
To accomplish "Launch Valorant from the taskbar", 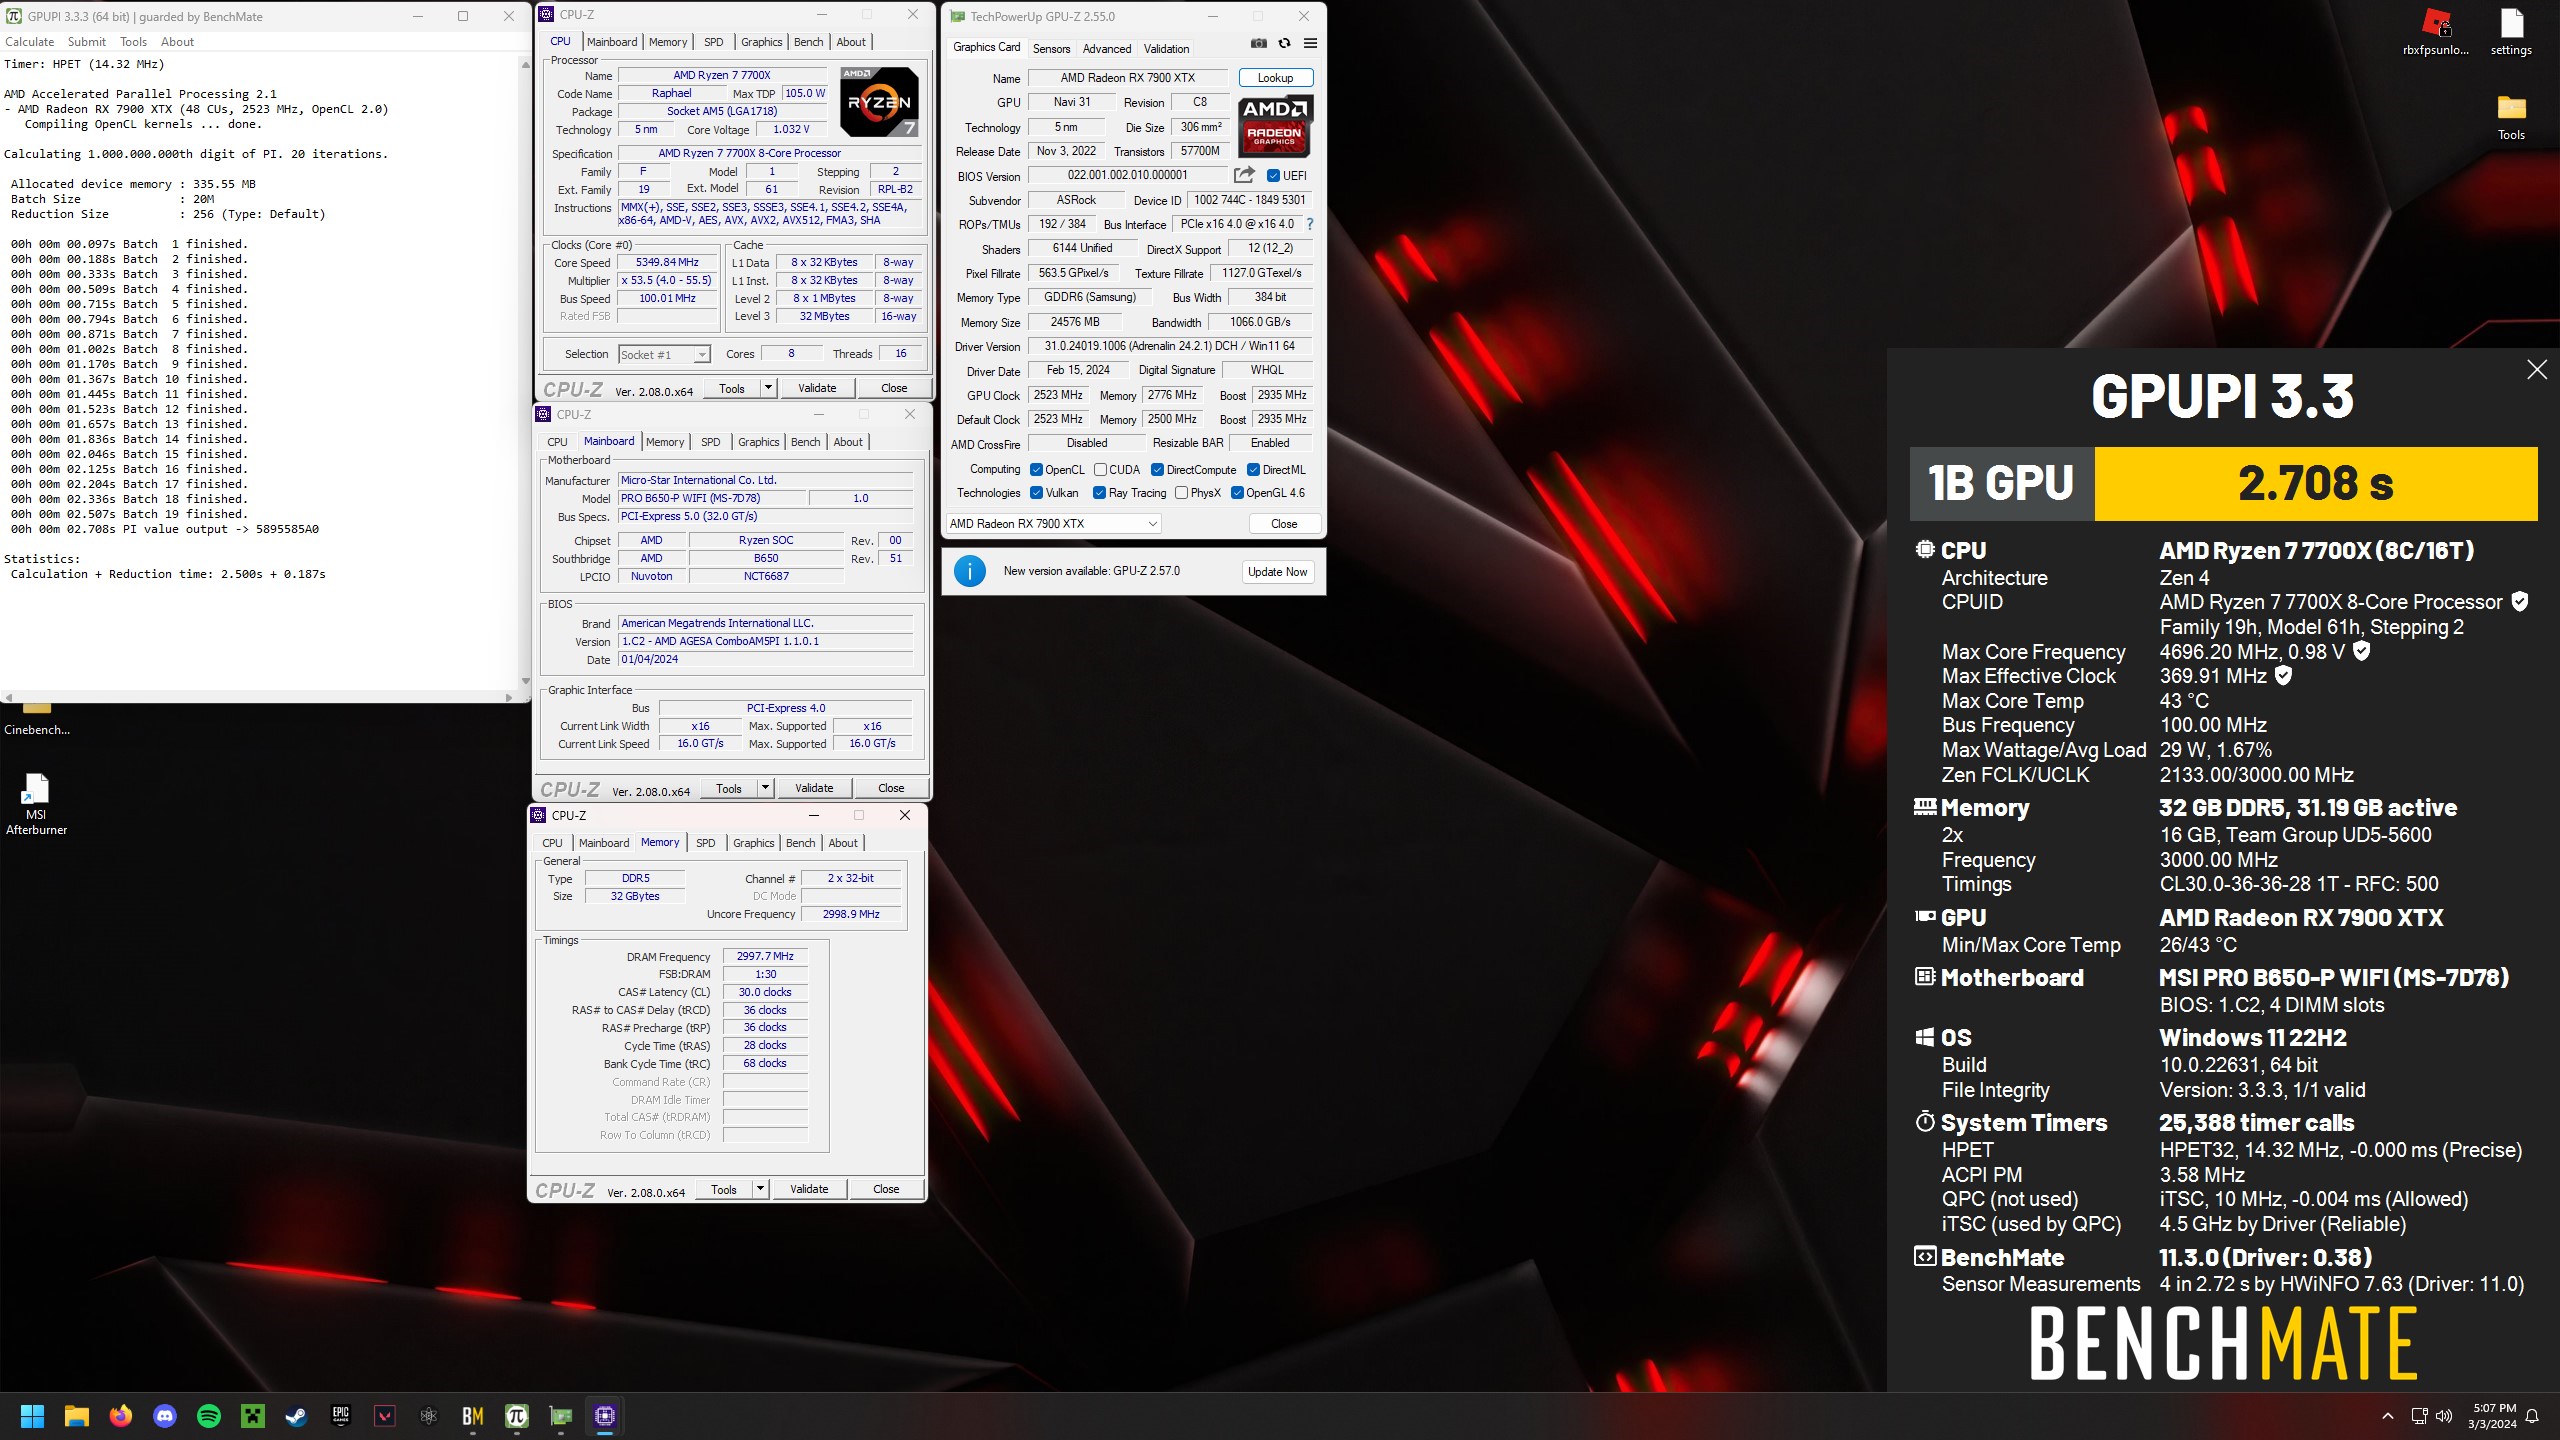I will pyautogui.click(x=385, y=1416).
